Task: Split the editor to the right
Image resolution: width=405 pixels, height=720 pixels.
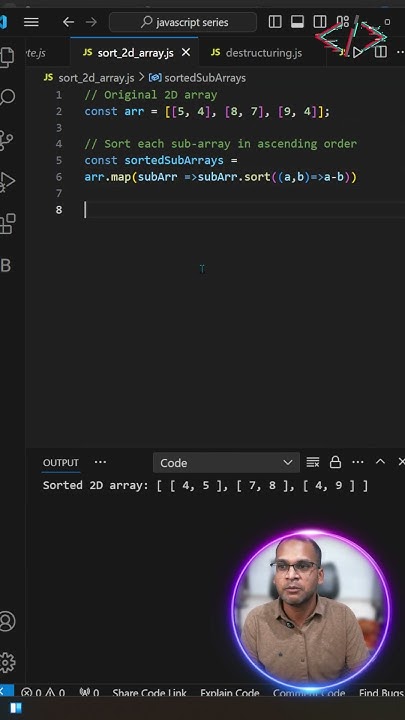Action: pos(381,52)
